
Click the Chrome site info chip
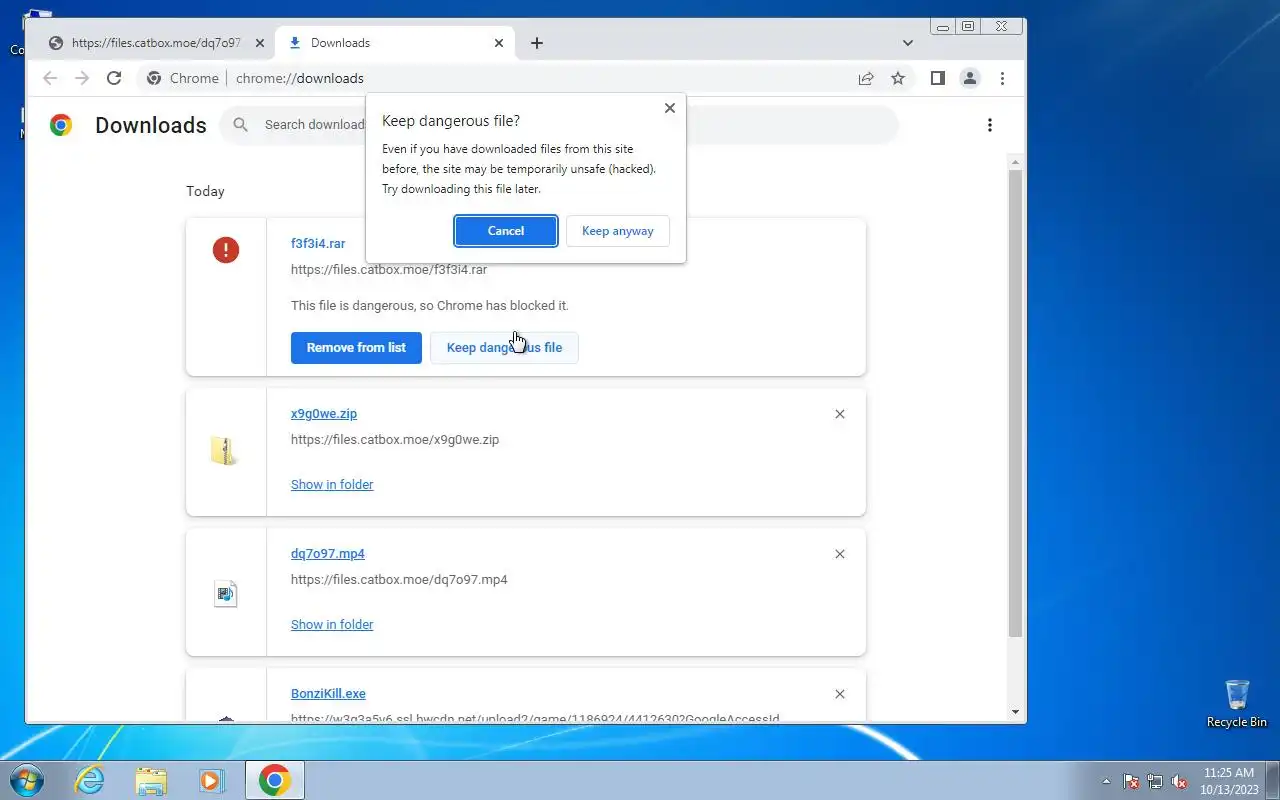[183, 78]
